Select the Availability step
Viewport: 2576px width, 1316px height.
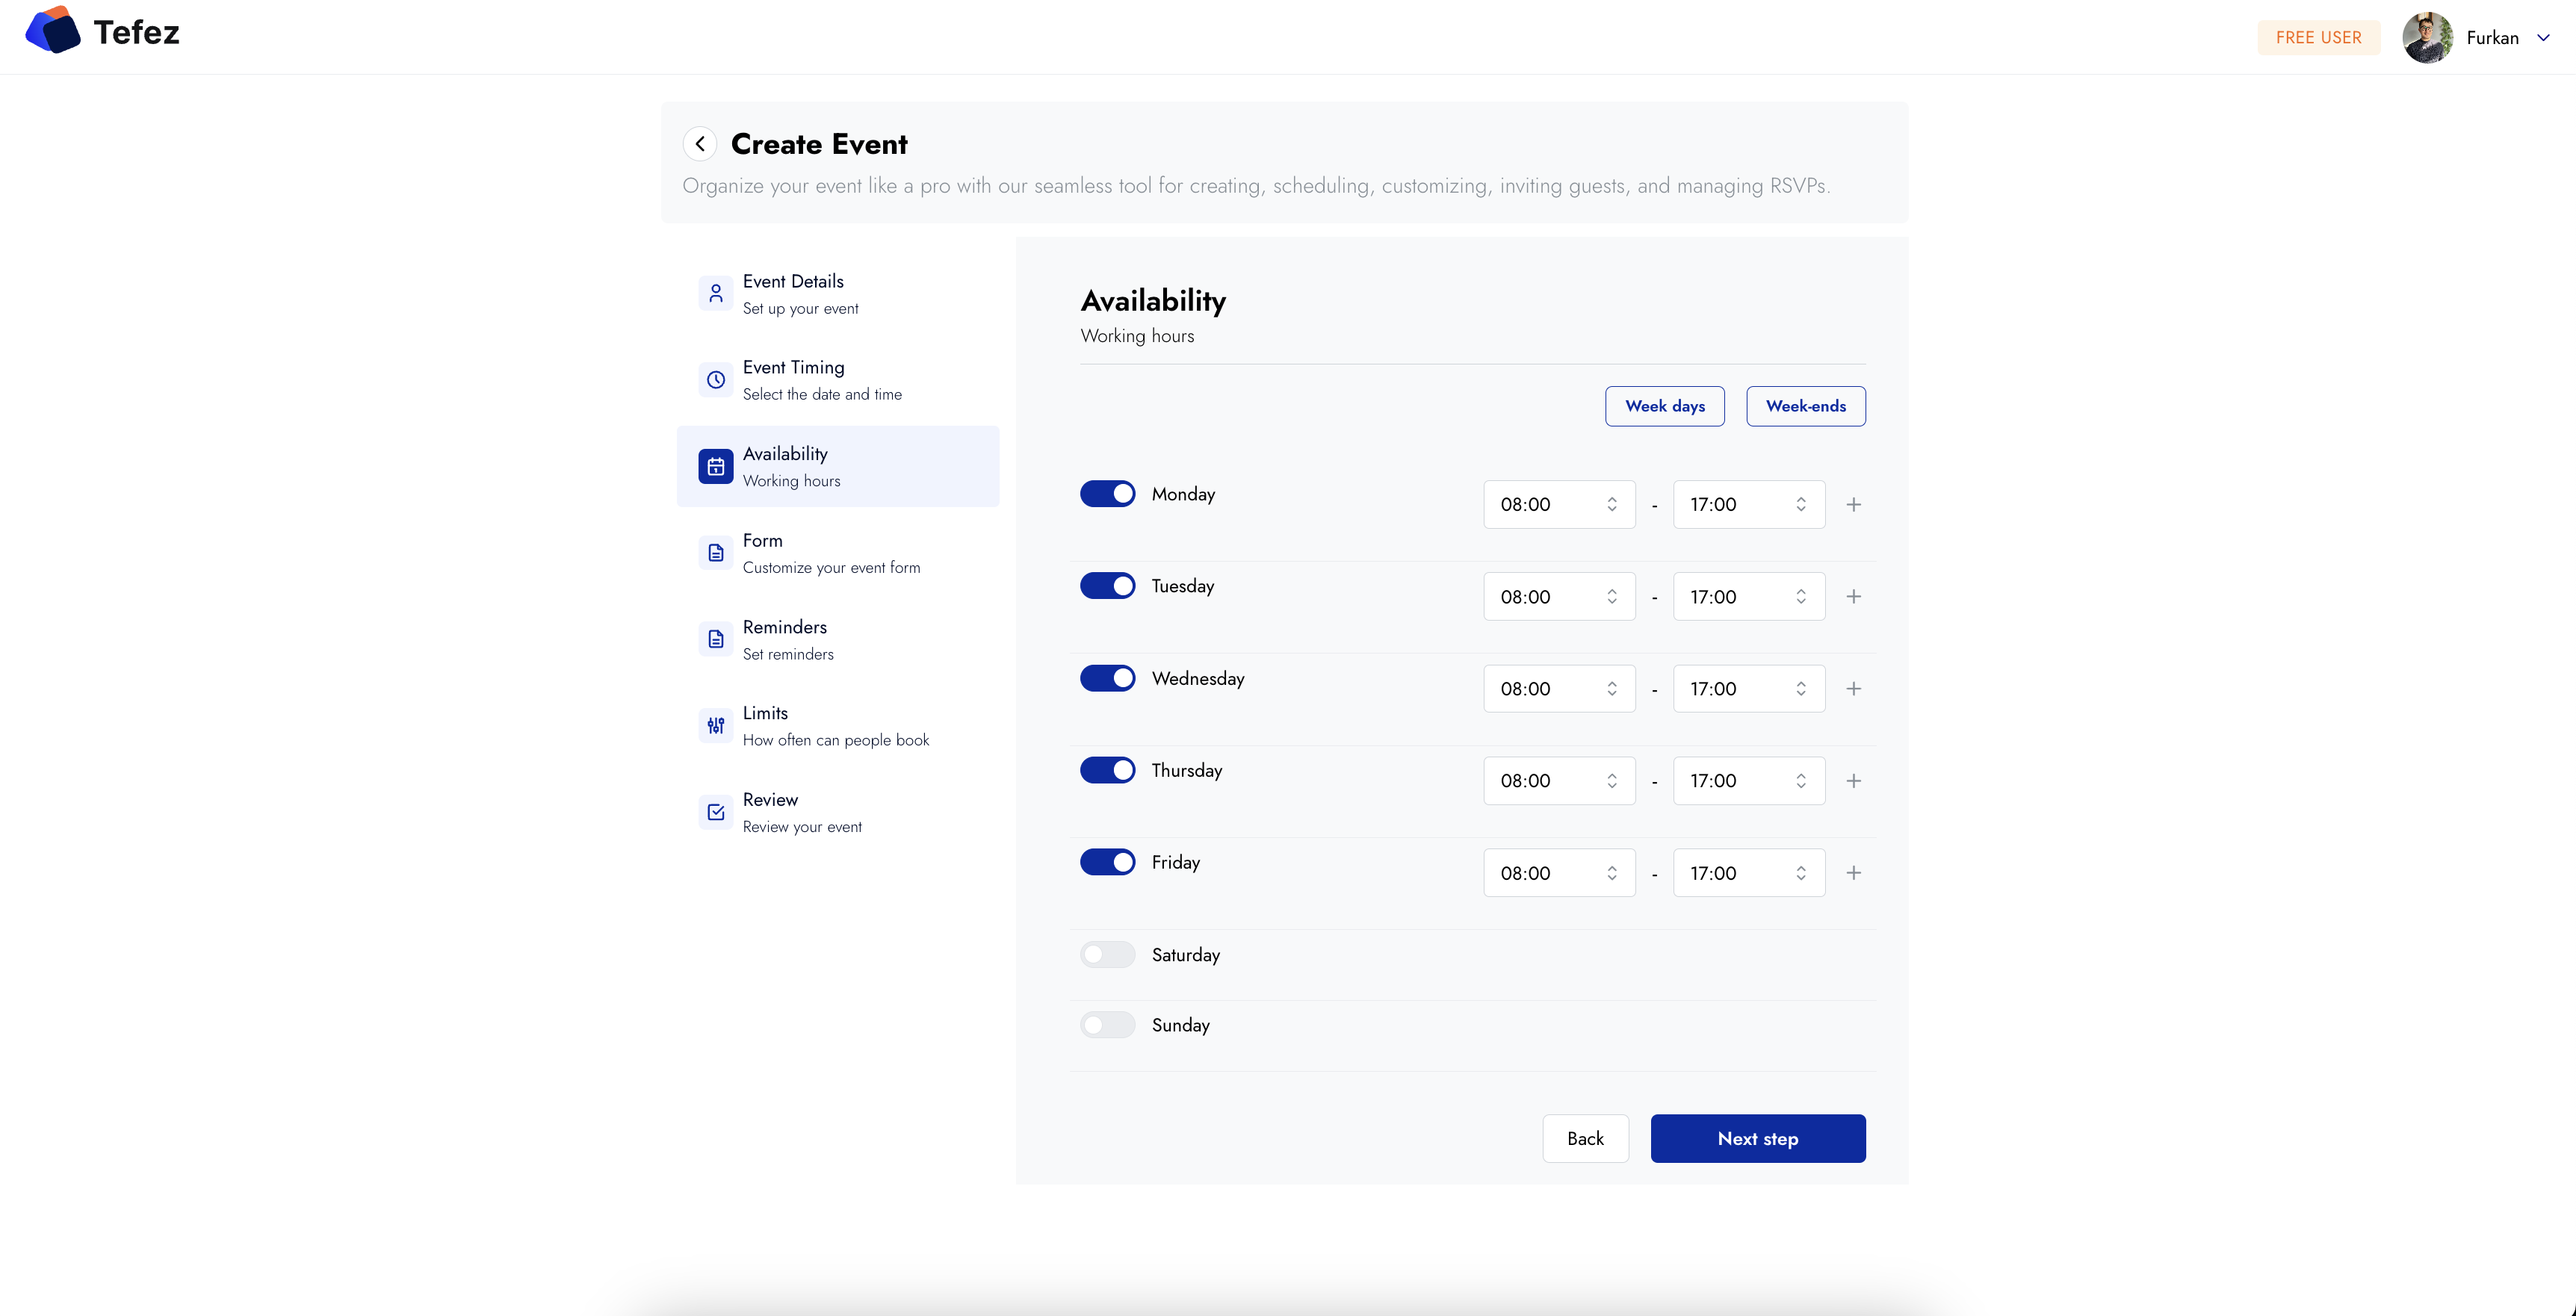pos(838,467)
